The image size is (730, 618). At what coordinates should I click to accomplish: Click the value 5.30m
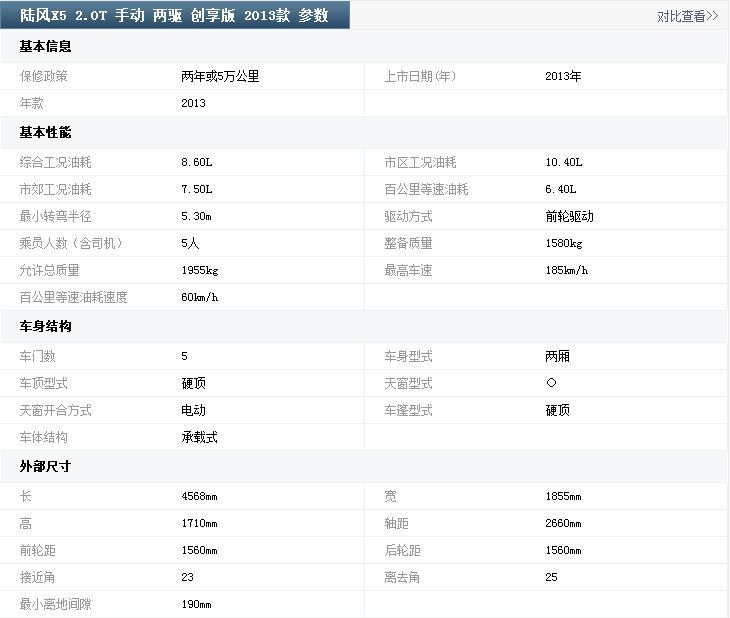point(196,217)
